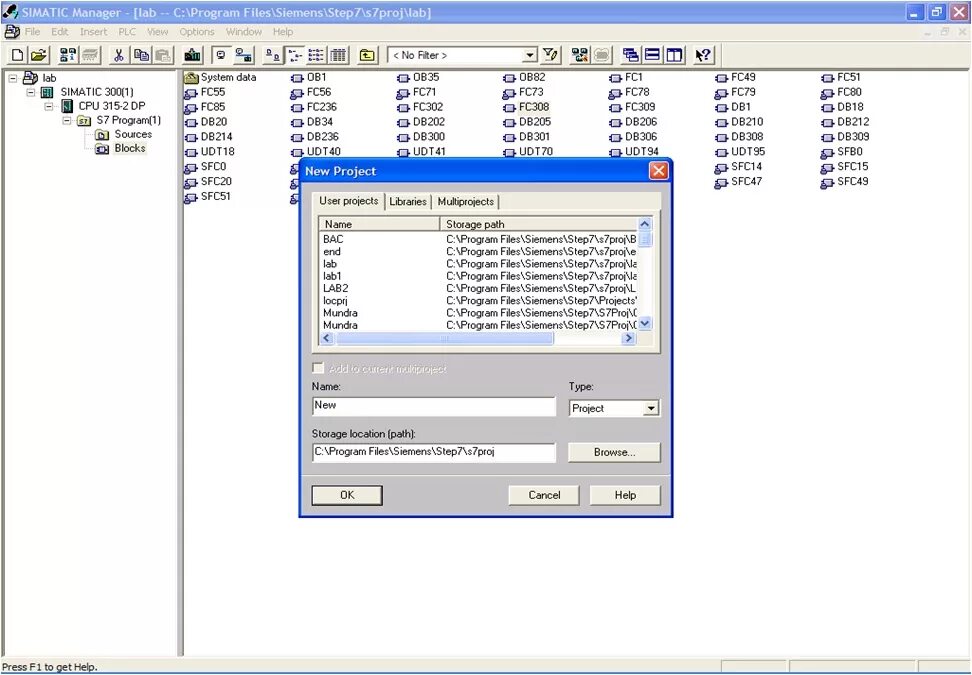
Task: Click the Tile Horizontally toolbar icon
Action: [x=652, y=55]
